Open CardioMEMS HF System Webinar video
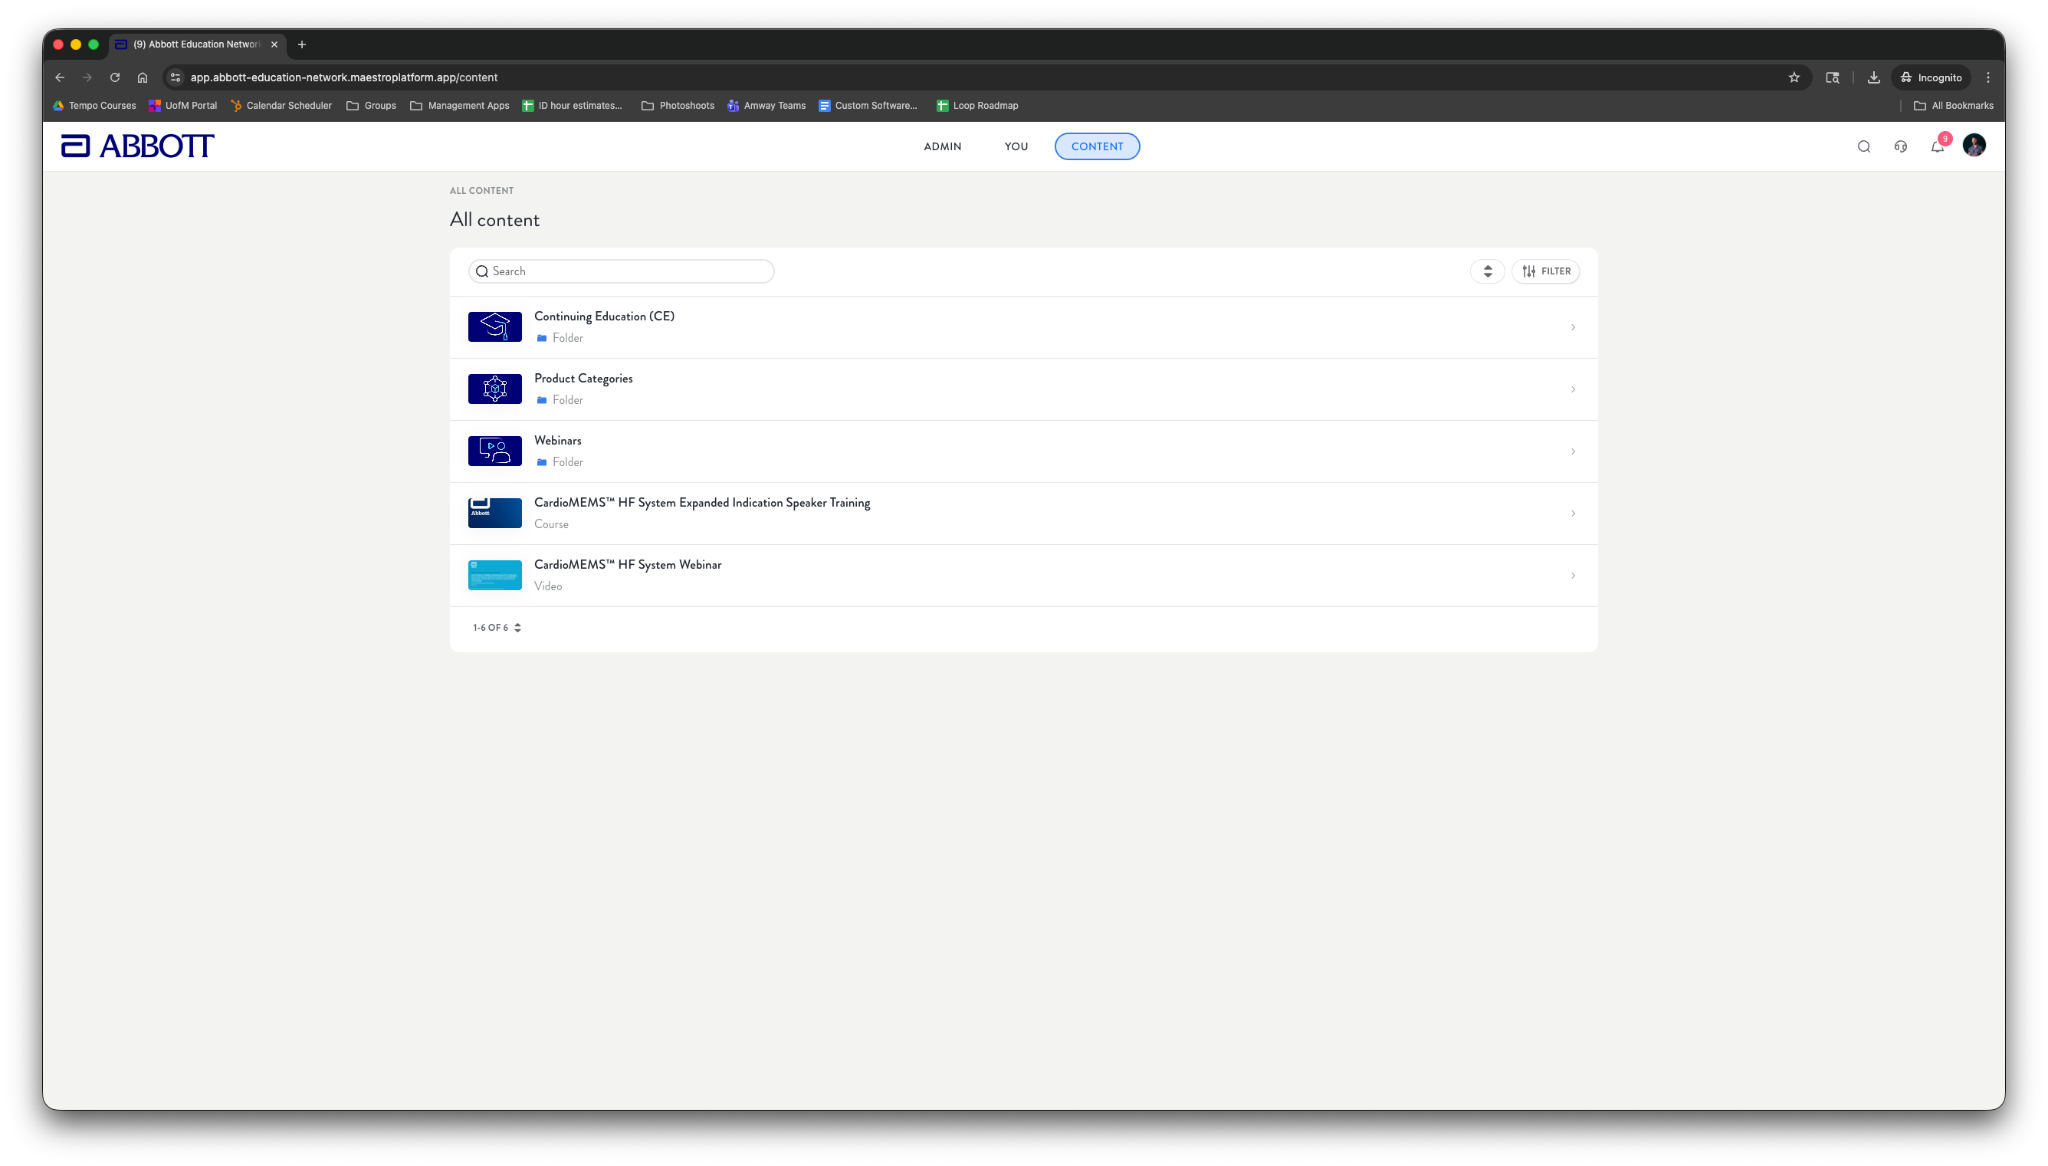 click(x=627, y=565)
